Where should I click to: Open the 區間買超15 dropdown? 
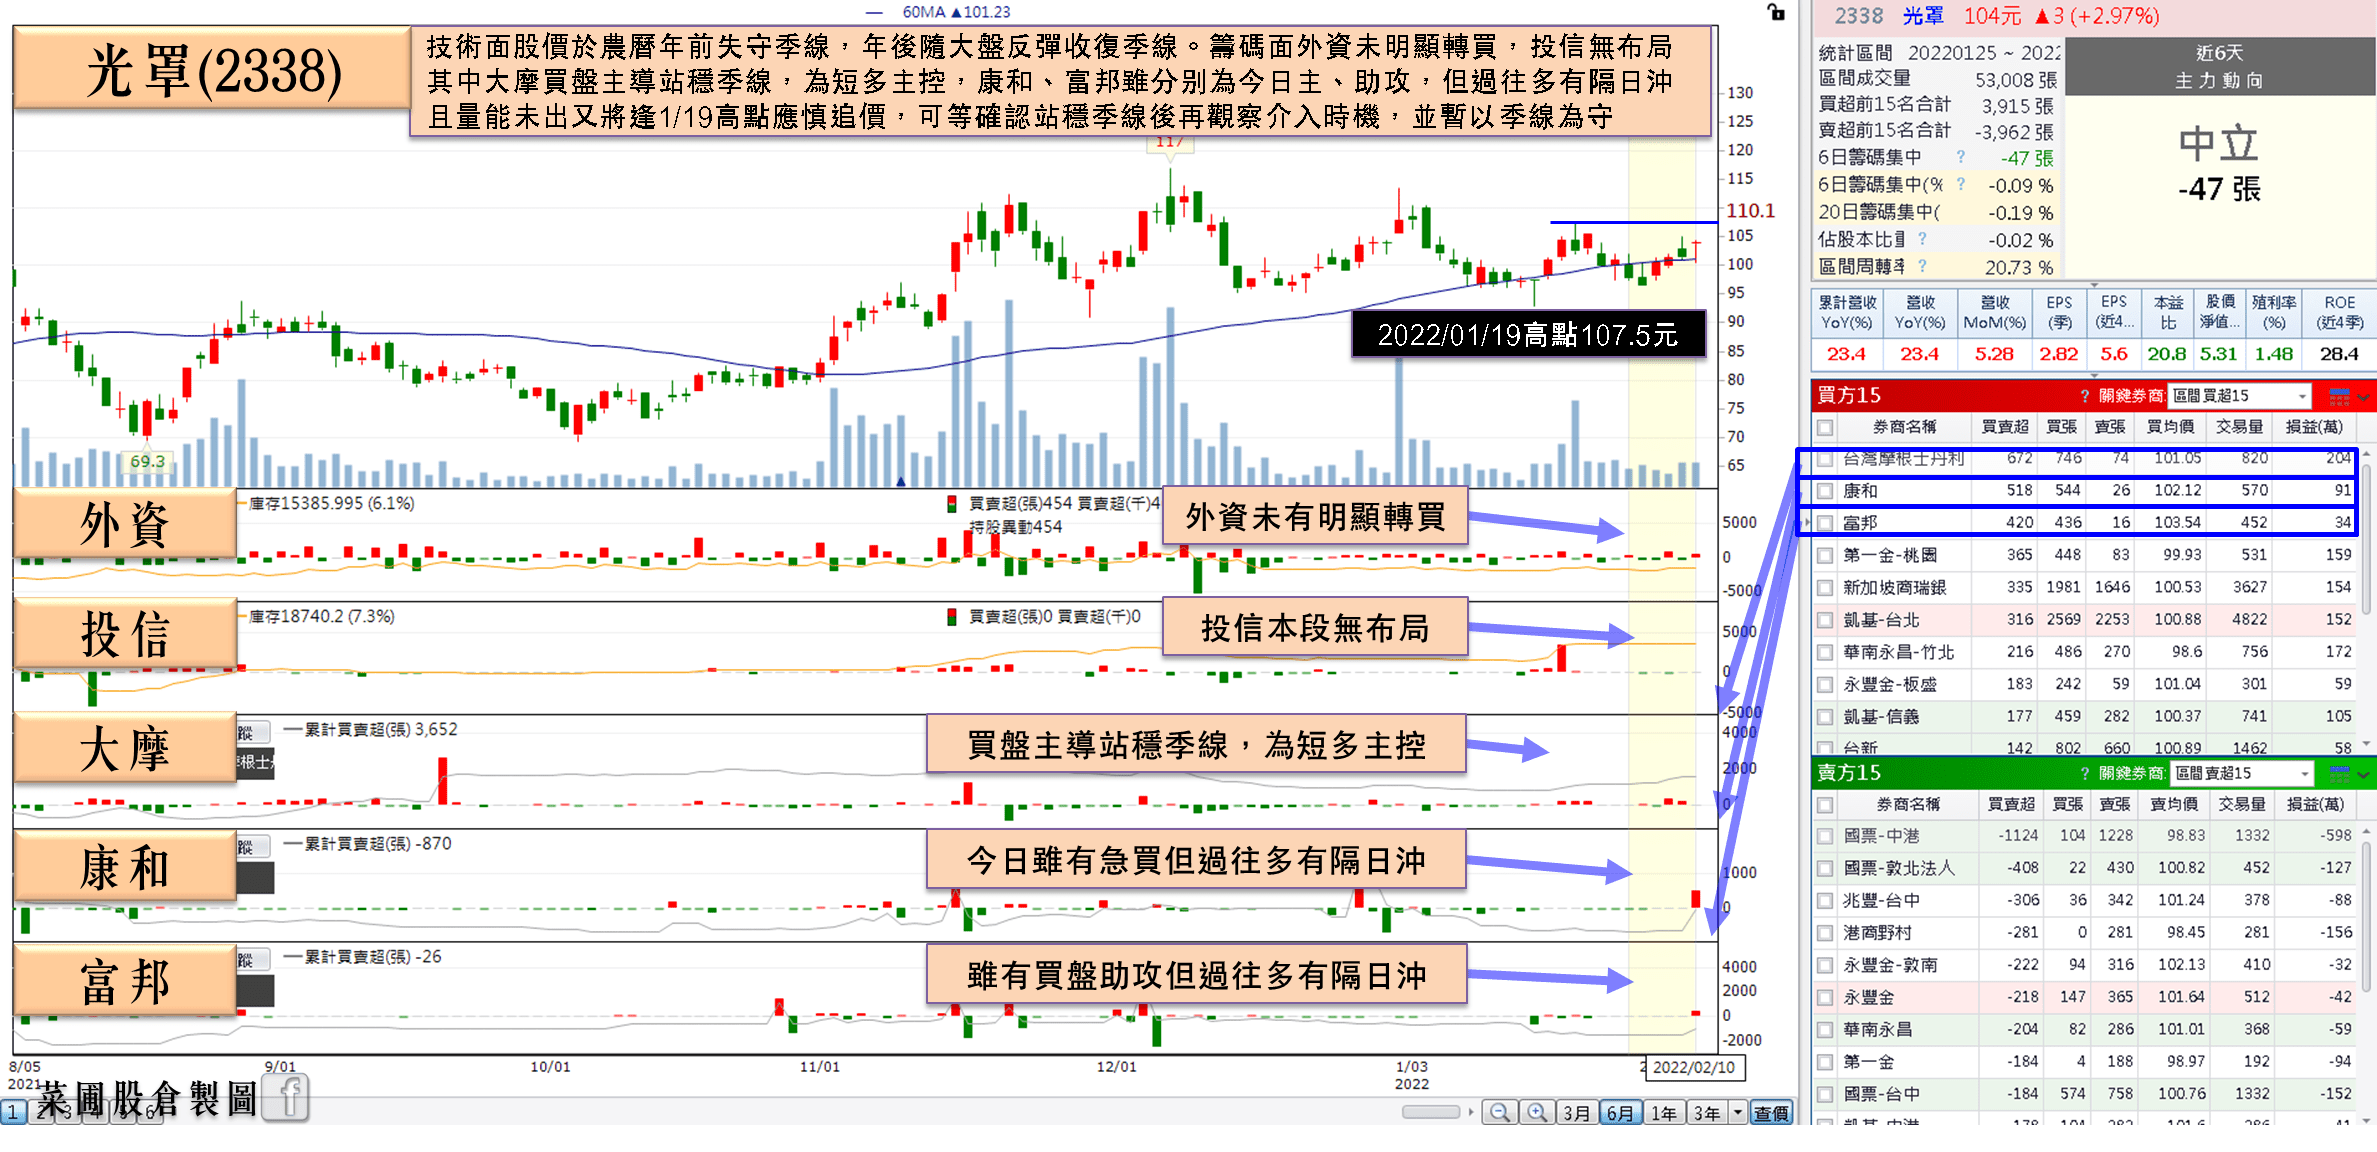(x=2240, y=396)
